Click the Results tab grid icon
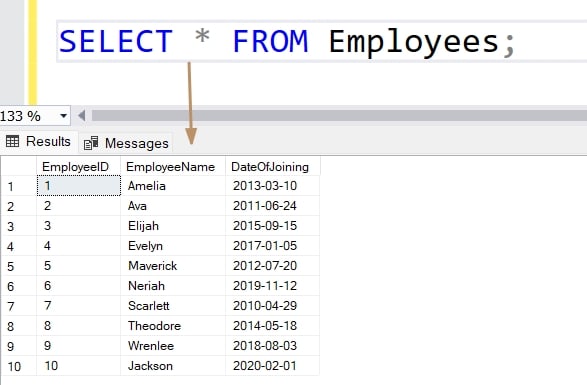 pos(12,141)
